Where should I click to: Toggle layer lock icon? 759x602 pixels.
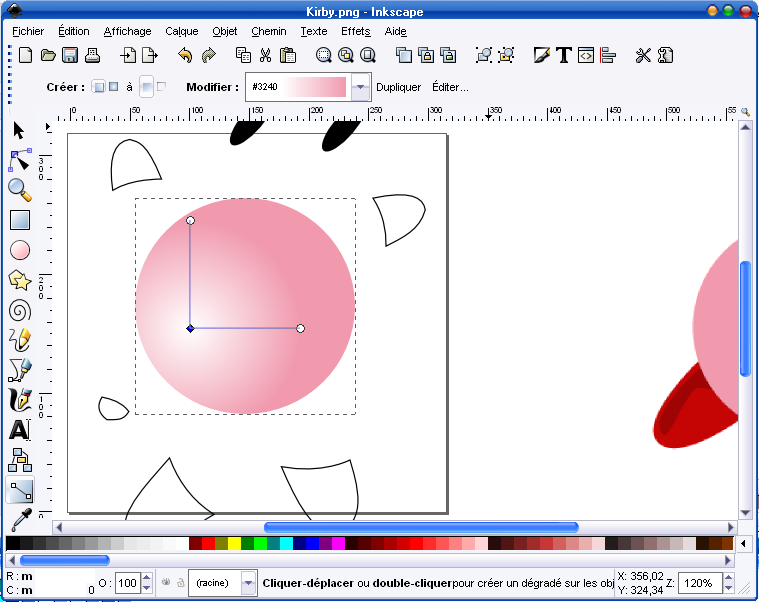point(181,582)
